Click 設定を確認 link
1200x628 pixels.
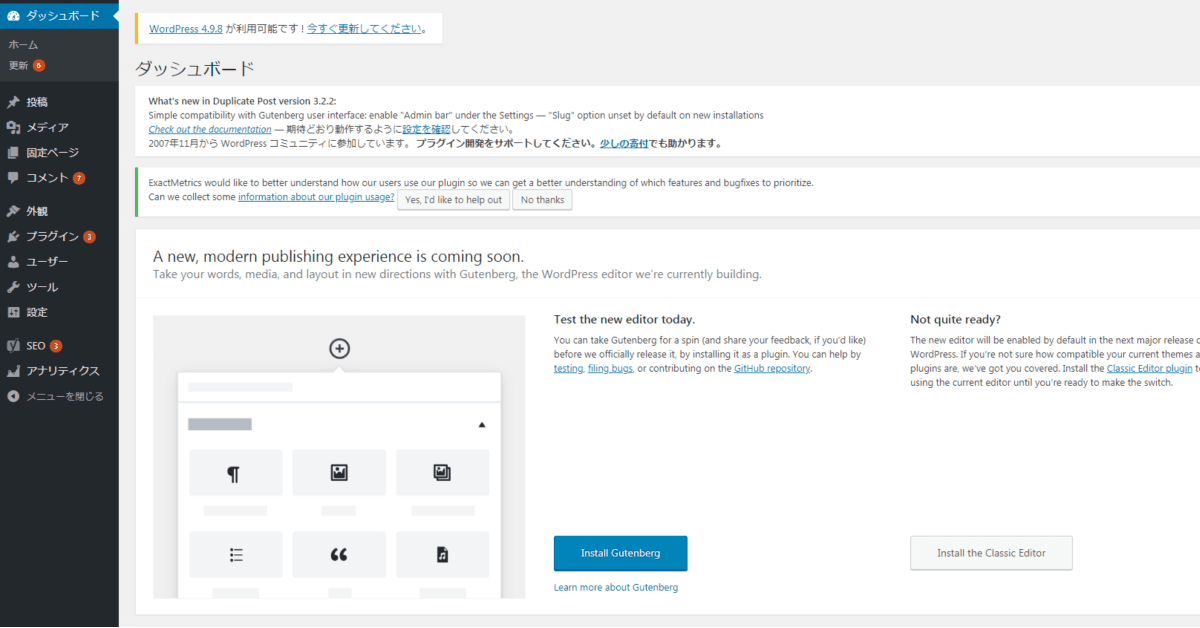(x=427, y=129)
